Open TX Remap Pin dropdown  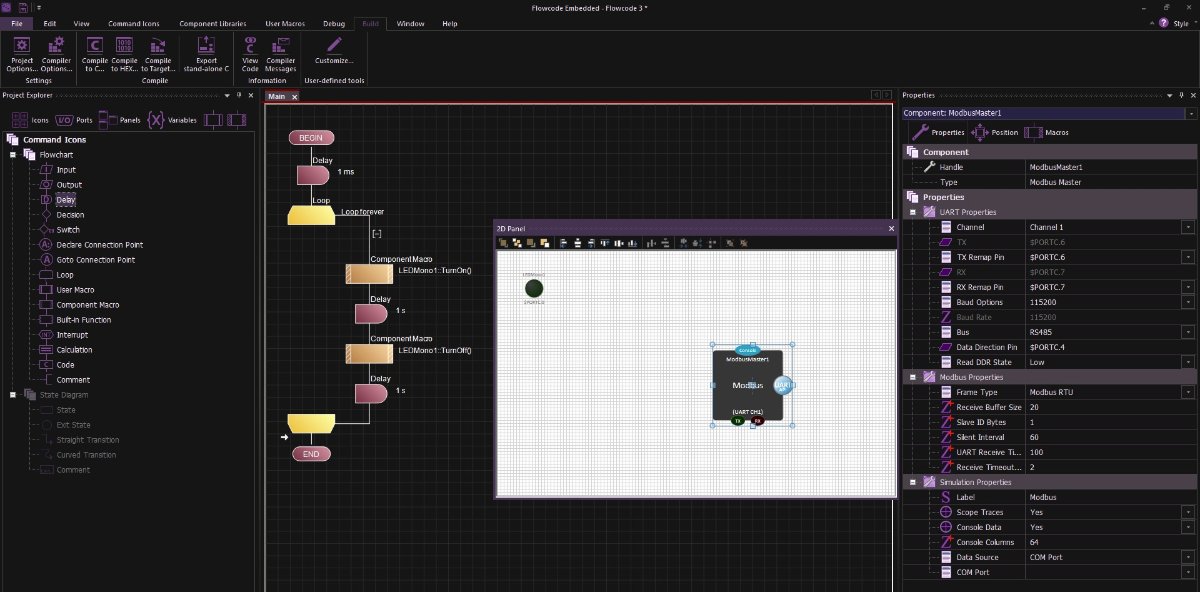coord(1189,257)
